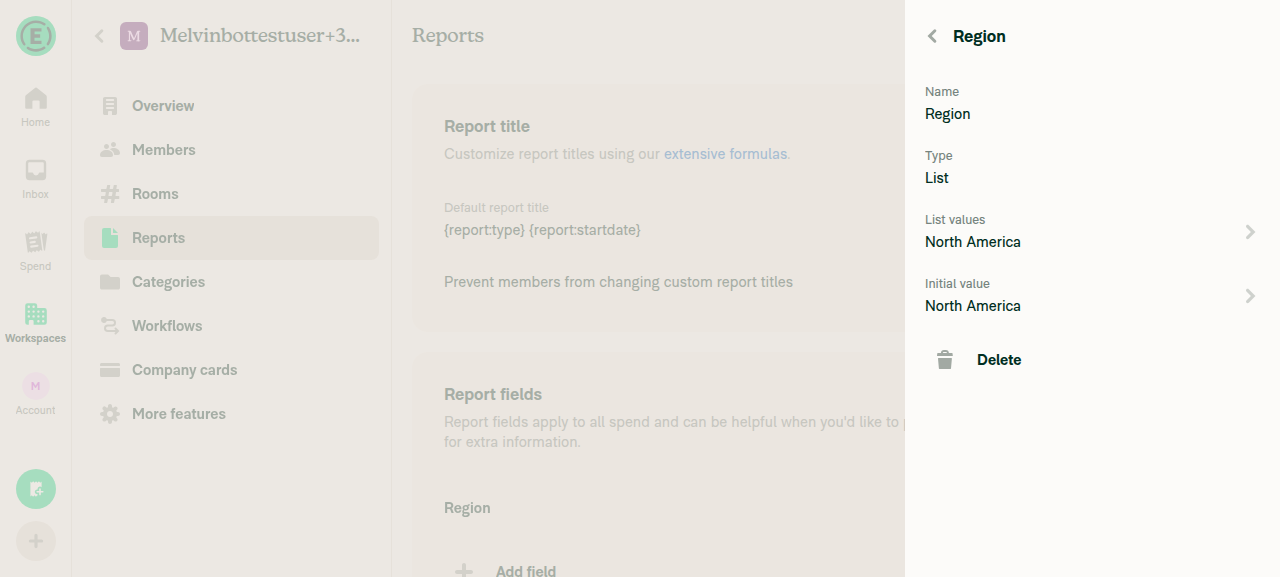
Task: Open the Account avatar
Action: 36,386
